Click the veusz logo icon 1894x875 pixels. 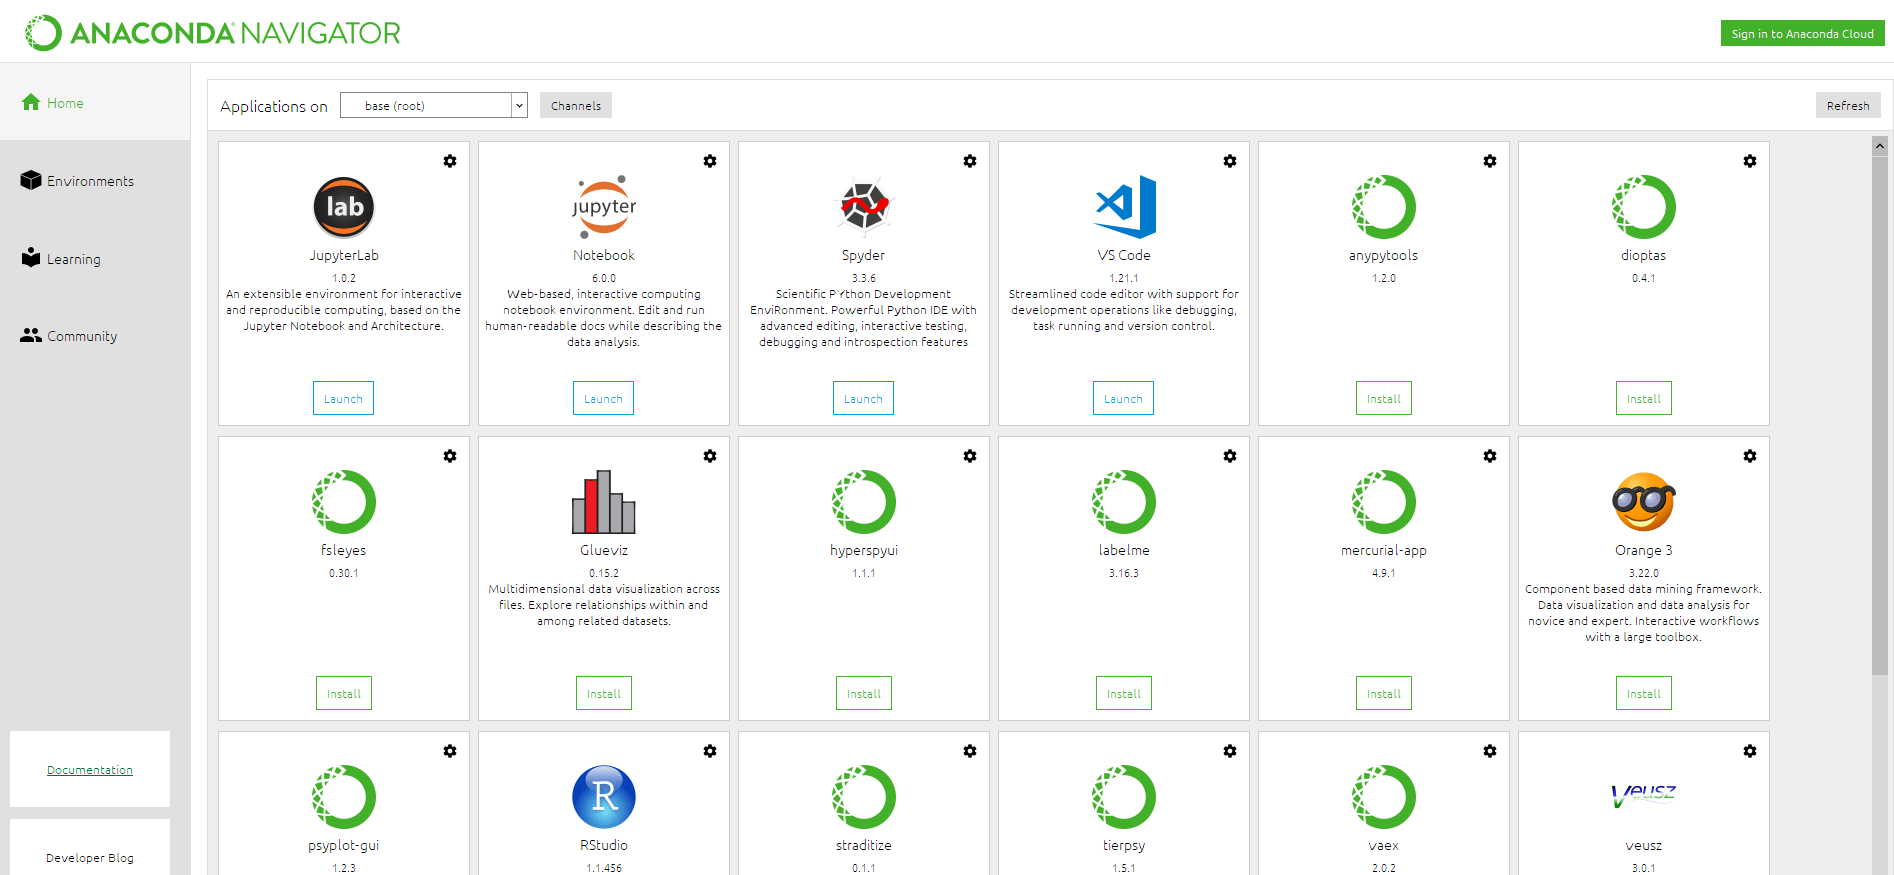pos(1644,796)
